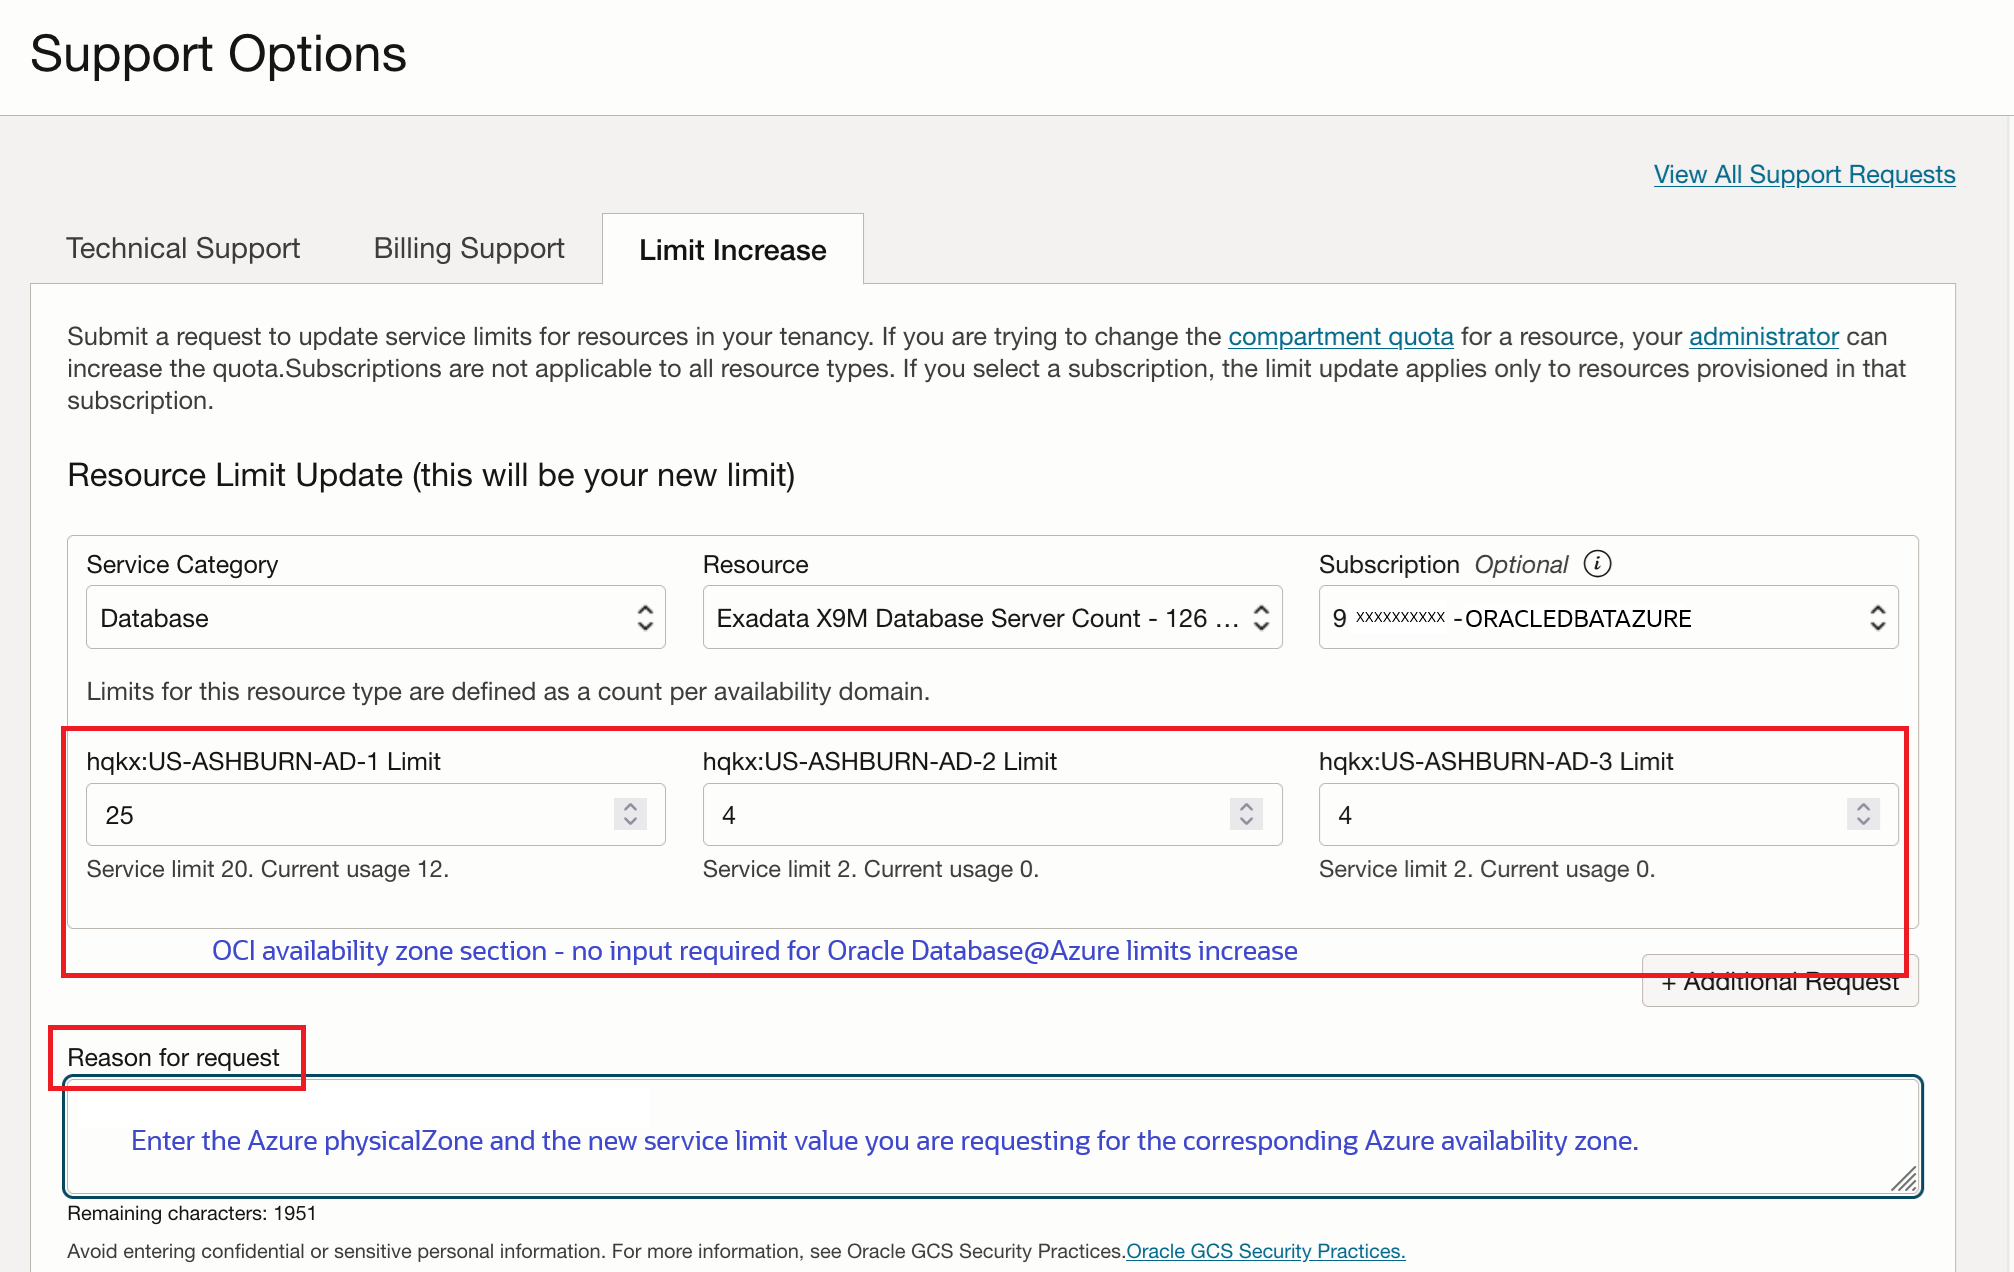Increase US-ASHBURN-AD-1 limit with up arrow
This screenshot has width=2014, height=1272.
pos(630,806)
